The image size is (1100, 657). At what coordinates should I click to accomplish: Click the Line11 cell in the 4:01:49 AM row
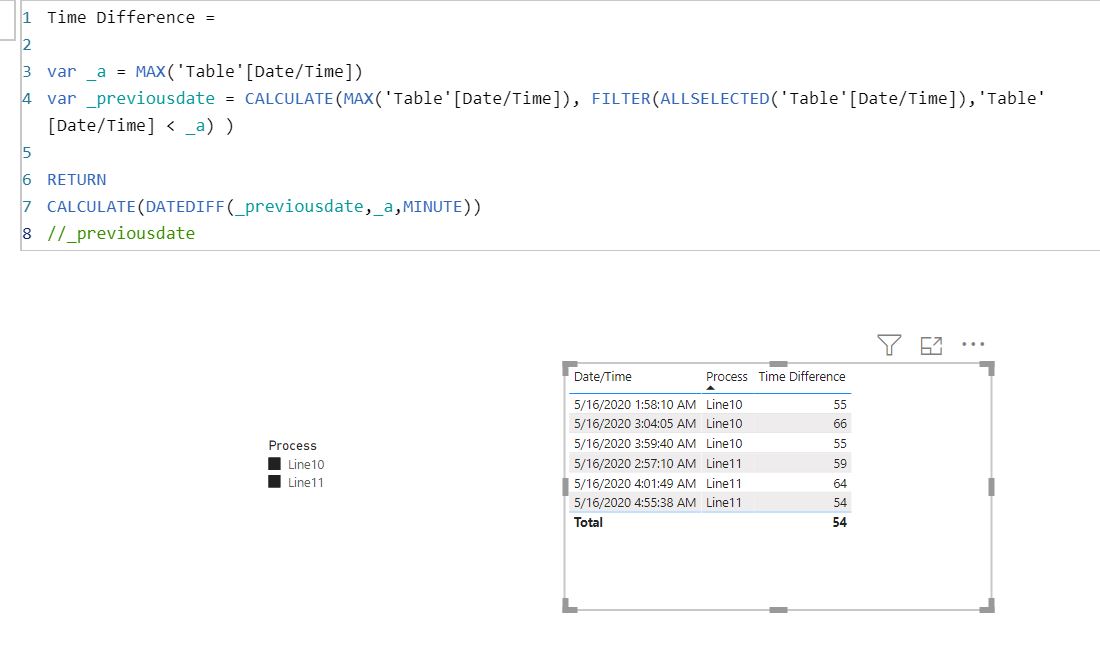(x=724, y=483)
